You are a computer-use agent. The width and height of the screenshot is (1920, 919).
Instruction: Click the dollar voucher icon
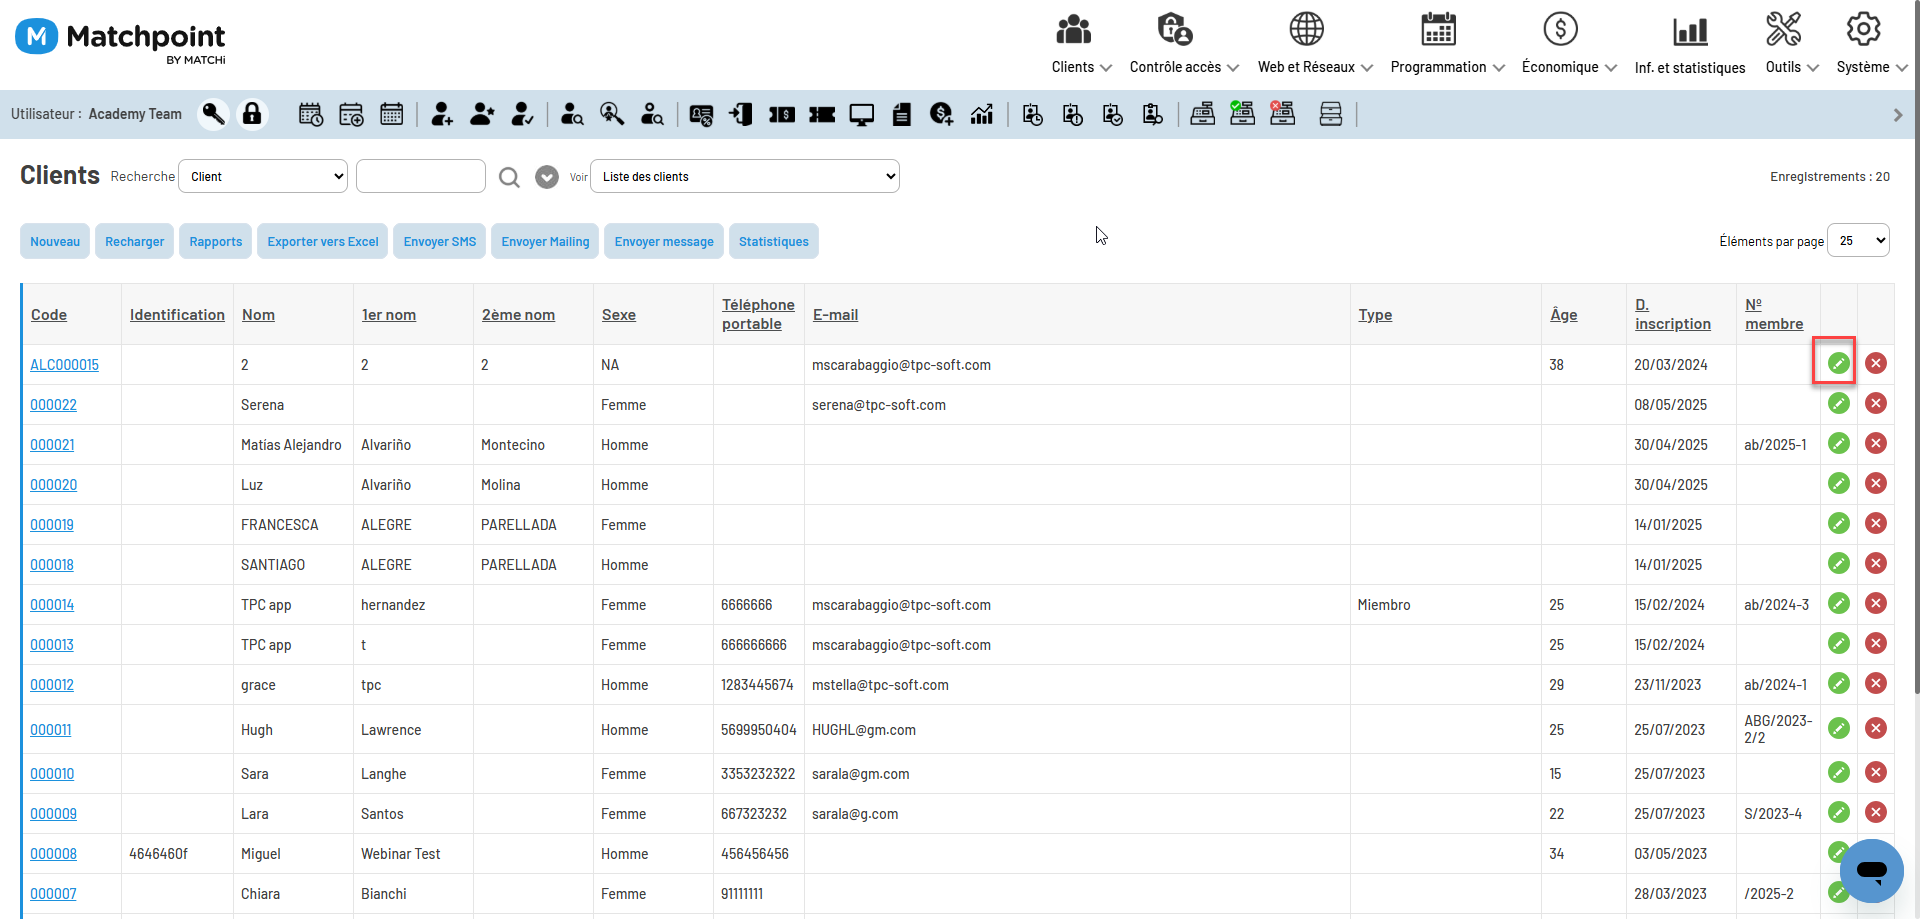[x=782, y=115]
